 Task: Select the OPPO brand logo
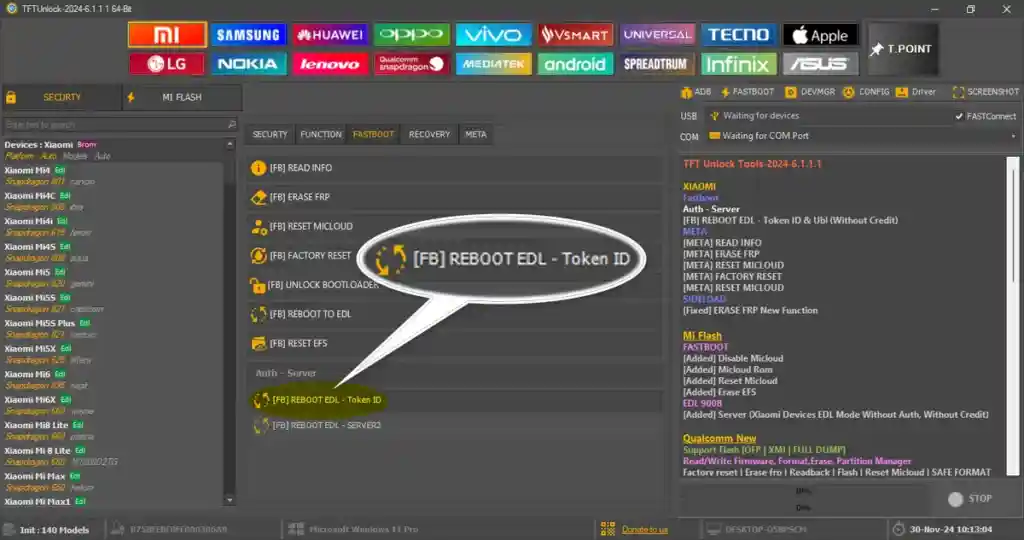(411, 35)
